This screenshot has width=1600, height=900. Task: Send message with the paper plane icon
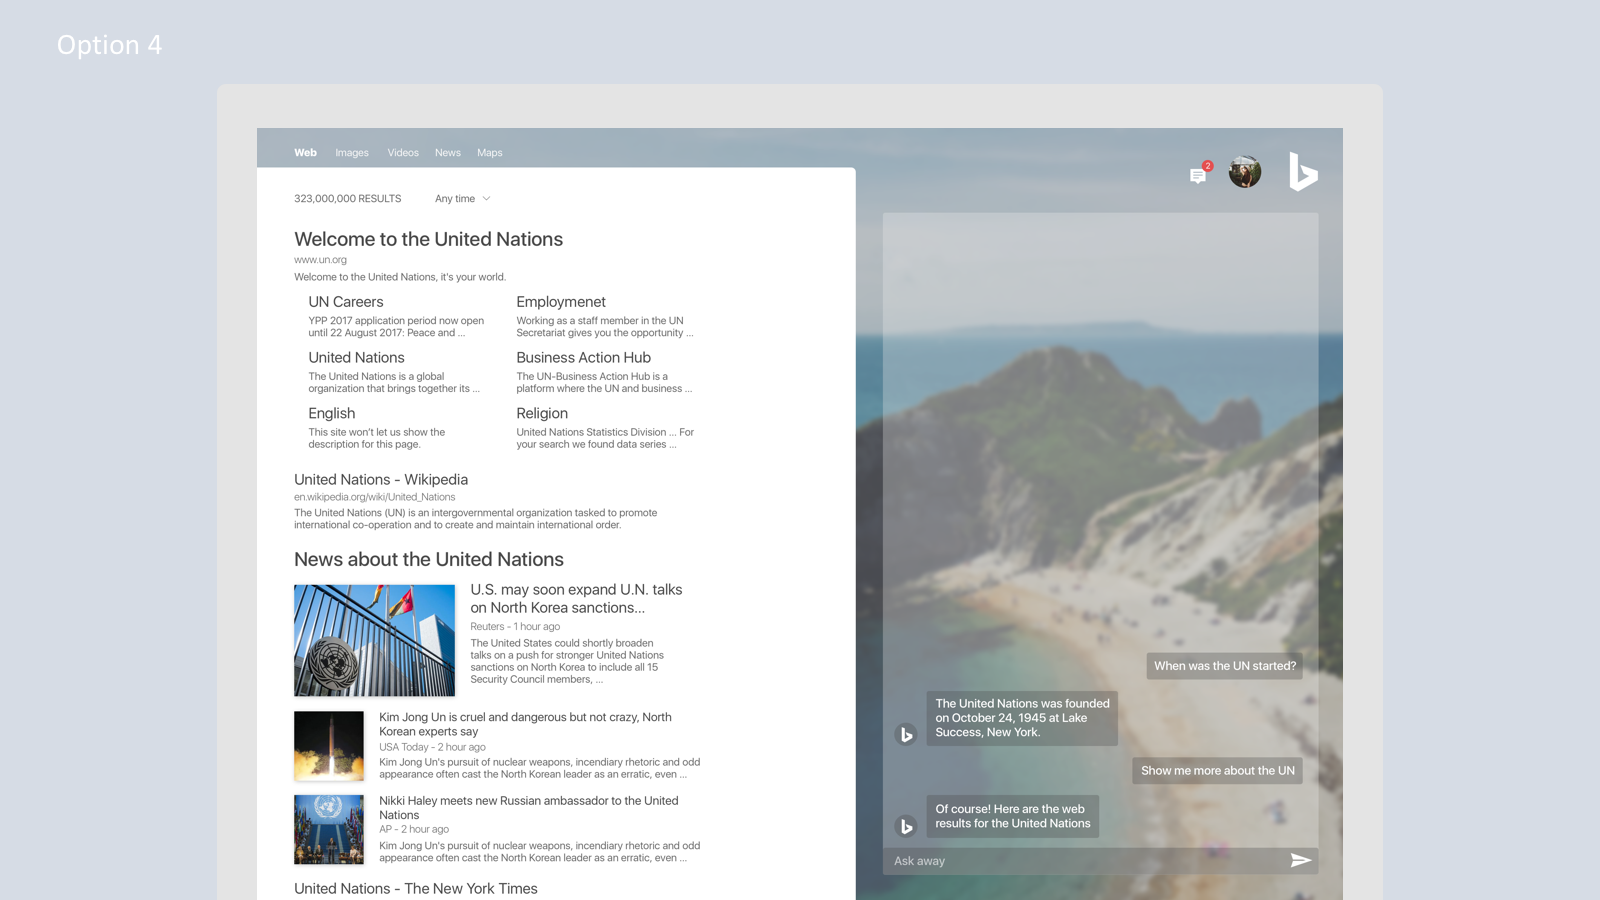coord(1300,860)
